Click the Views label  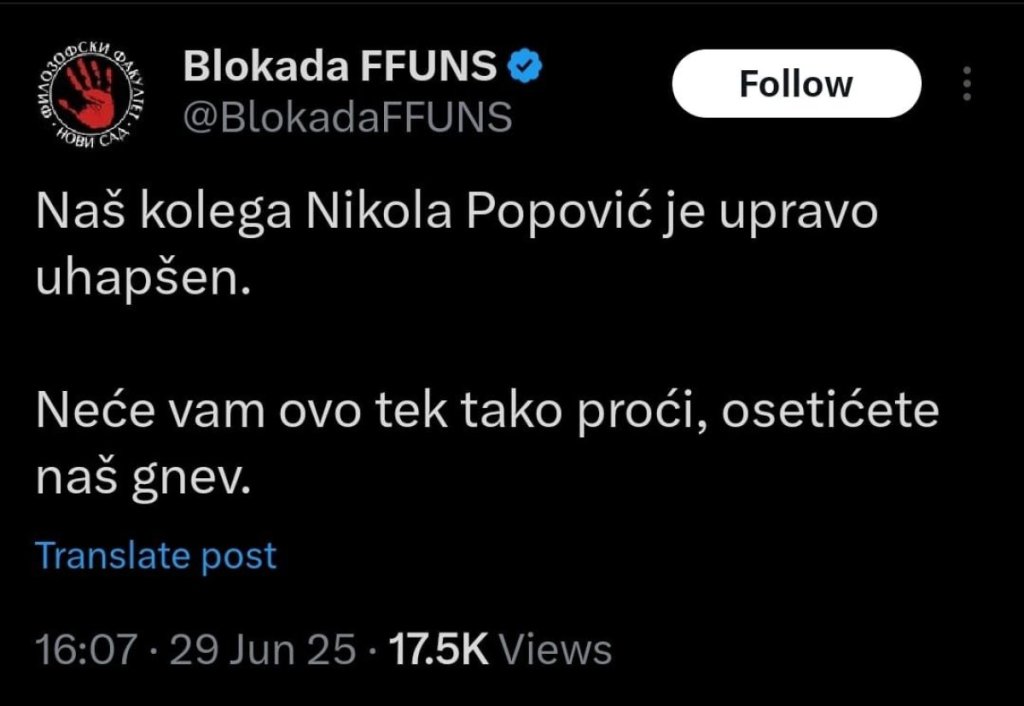click(x=555, y=650)
